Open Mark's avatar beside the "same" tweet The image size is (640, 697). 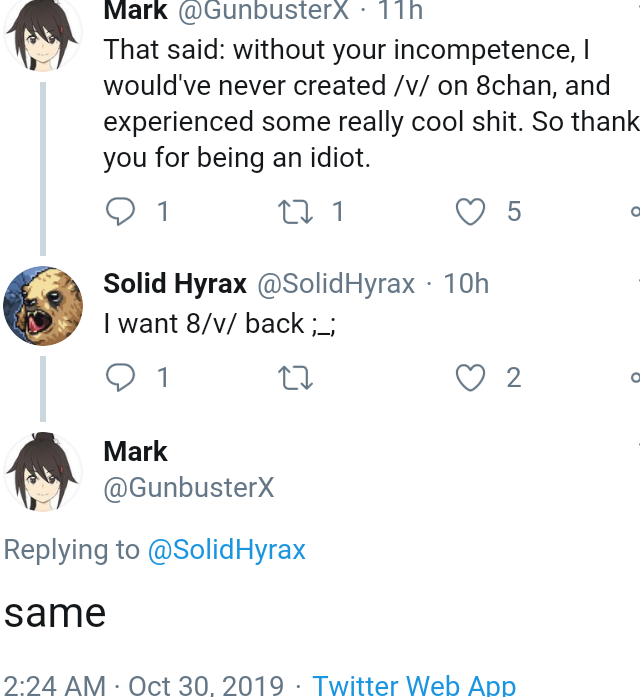click(43, 472)
